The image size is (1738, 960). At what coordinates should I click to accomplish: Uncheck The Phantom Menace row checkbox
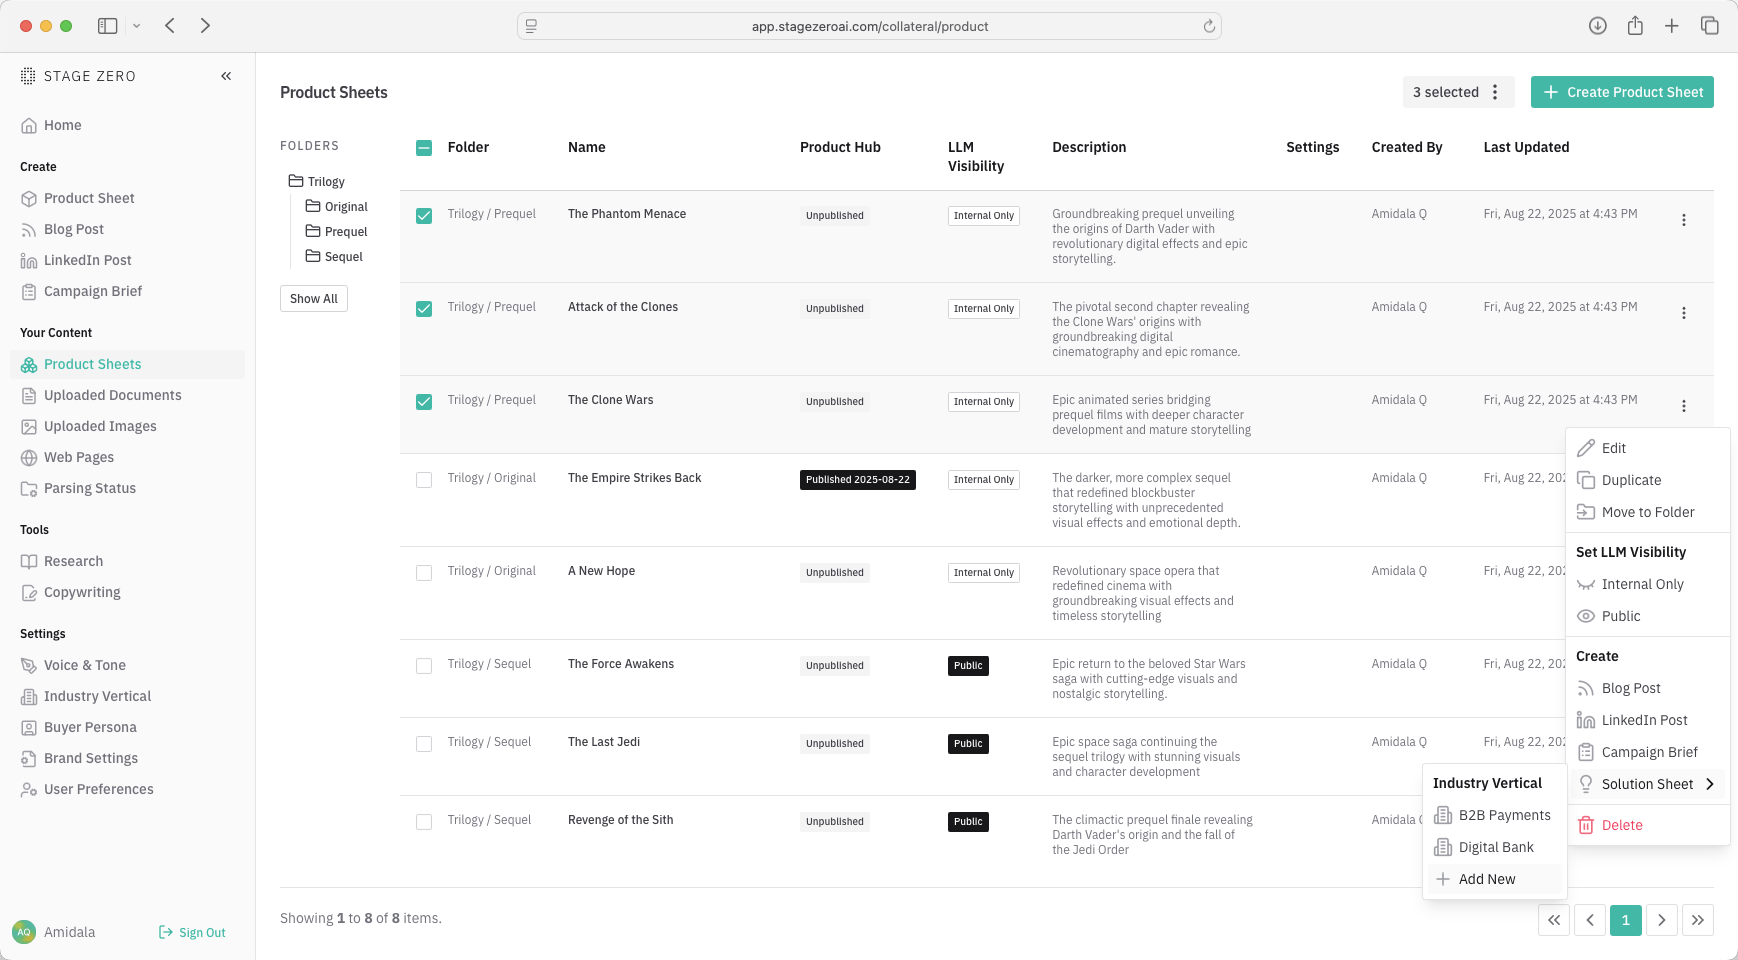pyautogui.click(x=424, y=216)
